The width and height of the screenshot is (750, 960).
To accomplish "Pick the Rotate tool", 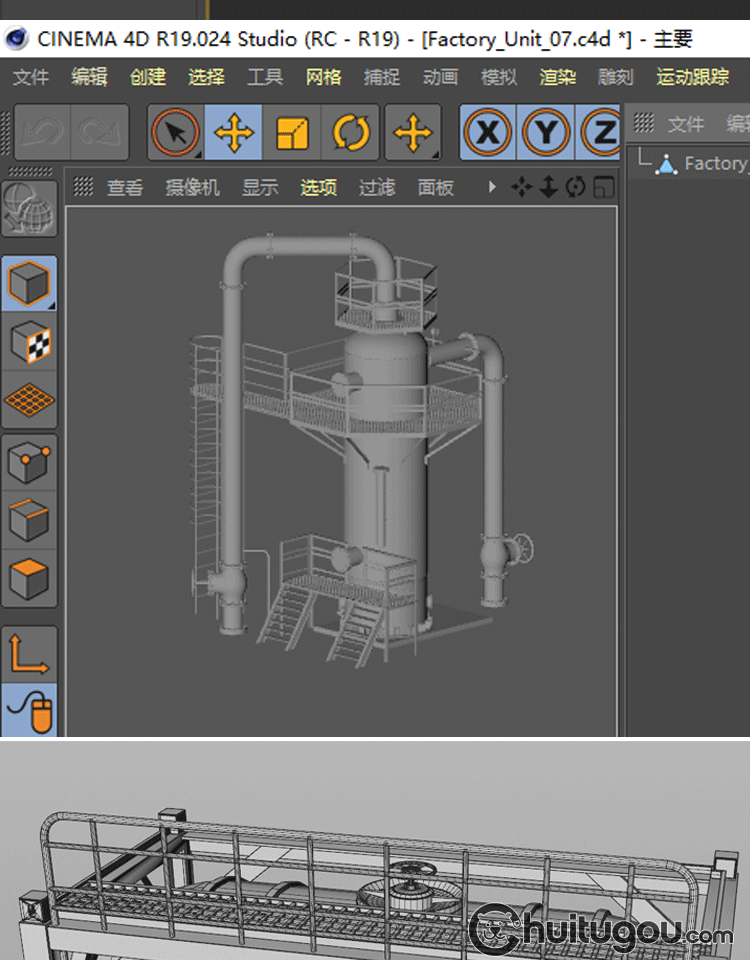I will click(x=350, y=133).
